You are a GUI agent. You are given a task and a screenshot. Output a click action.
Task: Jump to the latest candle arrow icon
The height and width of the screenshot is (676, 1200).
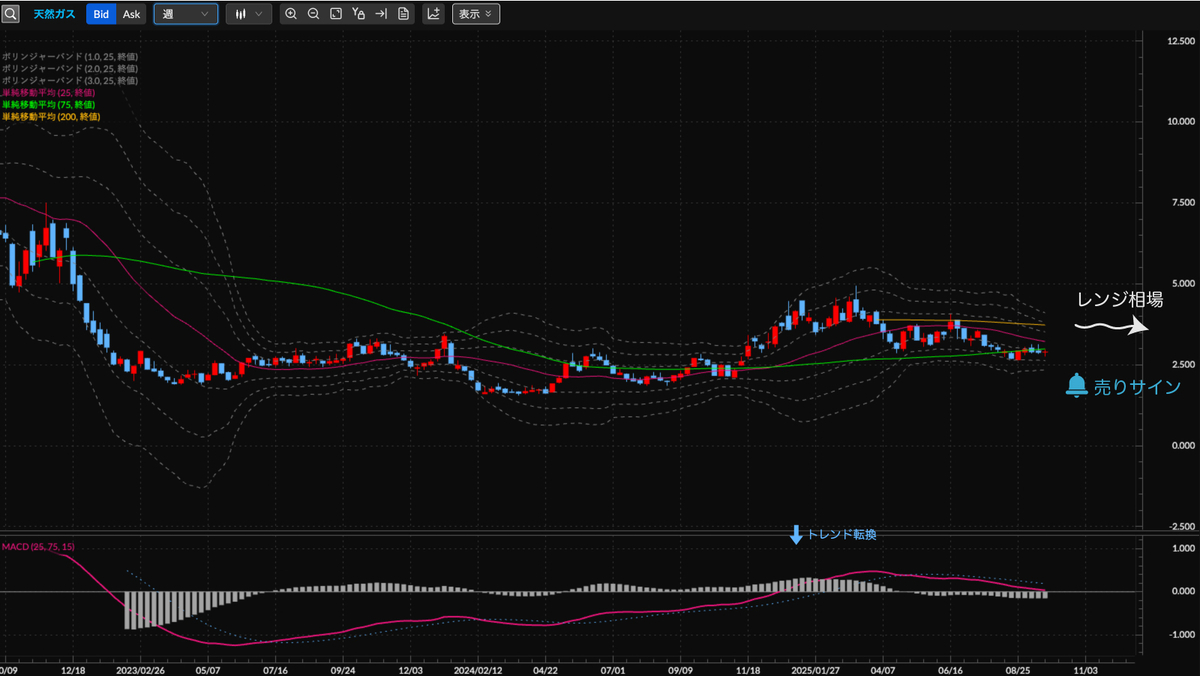(381, 14)
